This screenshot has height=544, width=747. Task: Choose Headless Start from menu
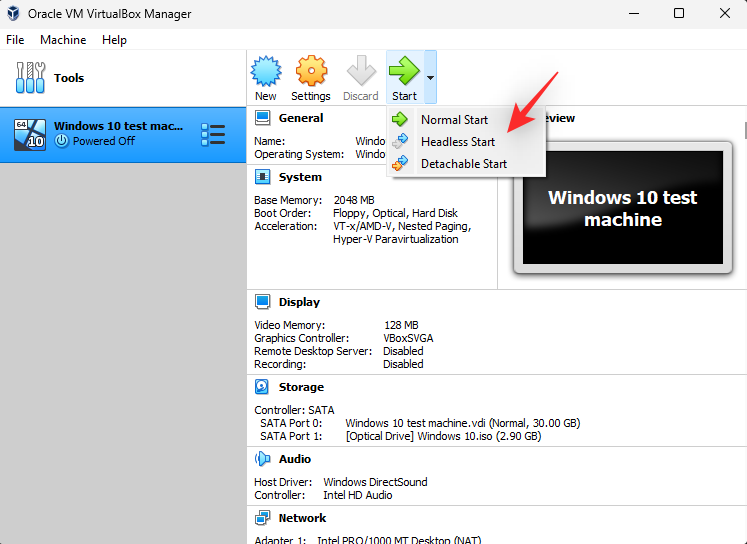[467, 141]
